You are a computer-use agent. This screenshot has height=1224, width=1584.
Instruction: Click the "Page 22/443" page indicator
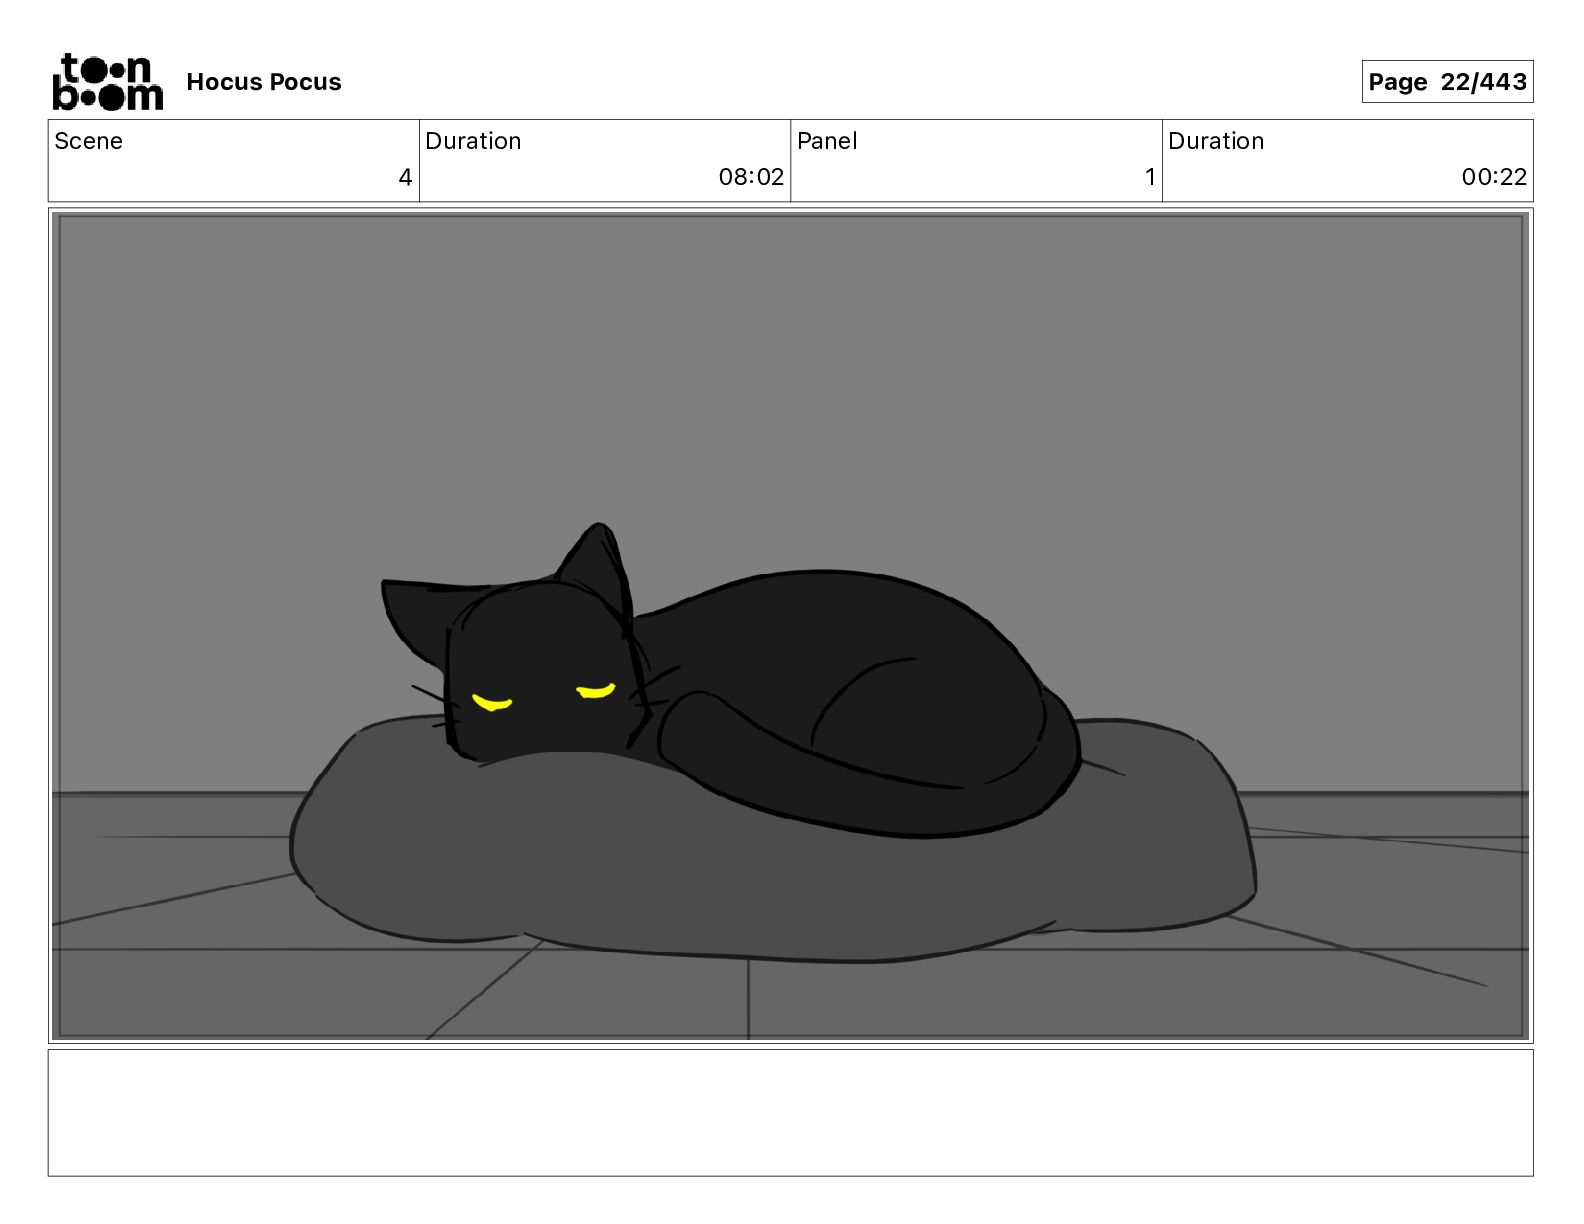pyautogui.click(x=1447, y=82)
